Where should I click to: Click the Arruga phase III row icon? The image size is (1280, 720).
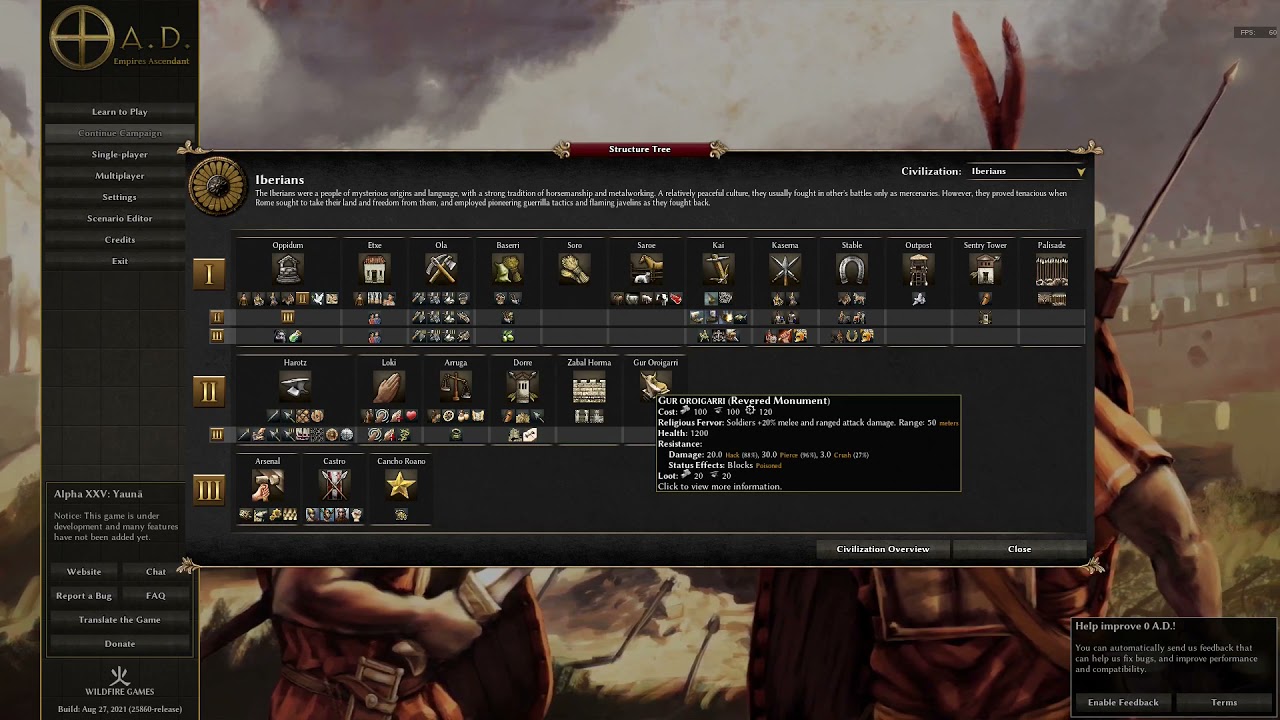(456, 435)
